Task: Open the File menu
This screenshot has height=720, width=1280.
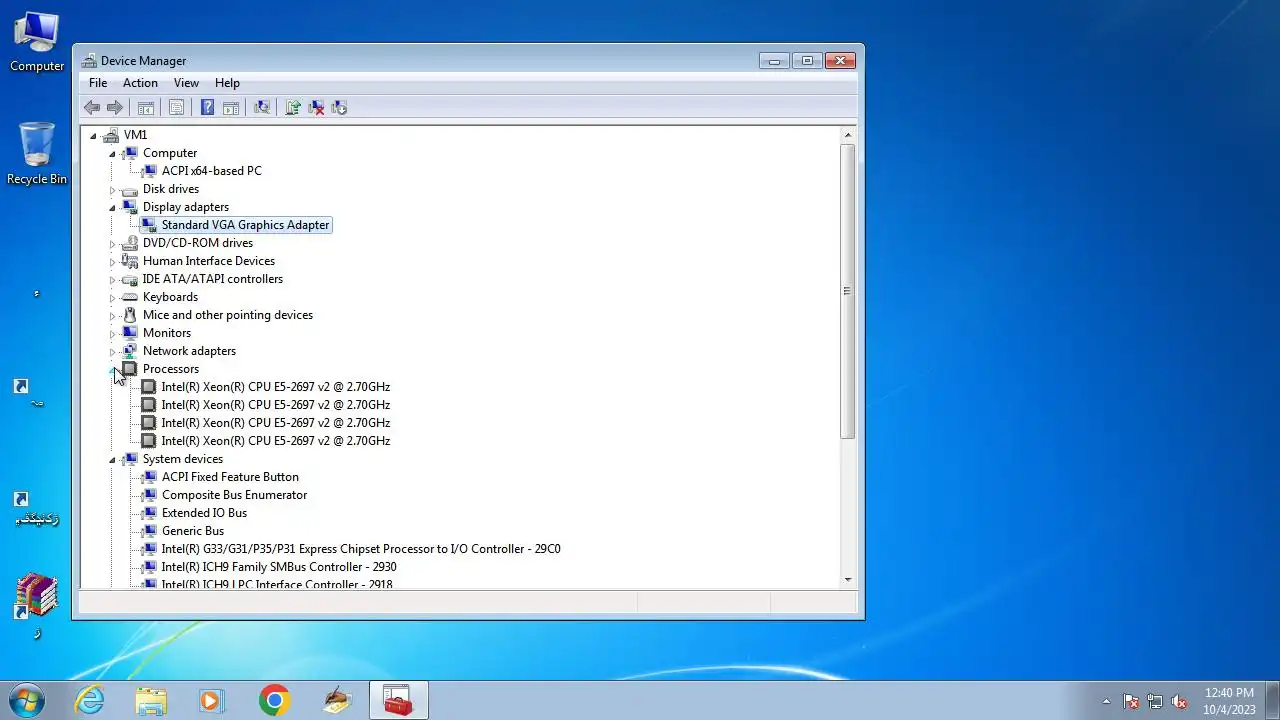Action: 98,83
